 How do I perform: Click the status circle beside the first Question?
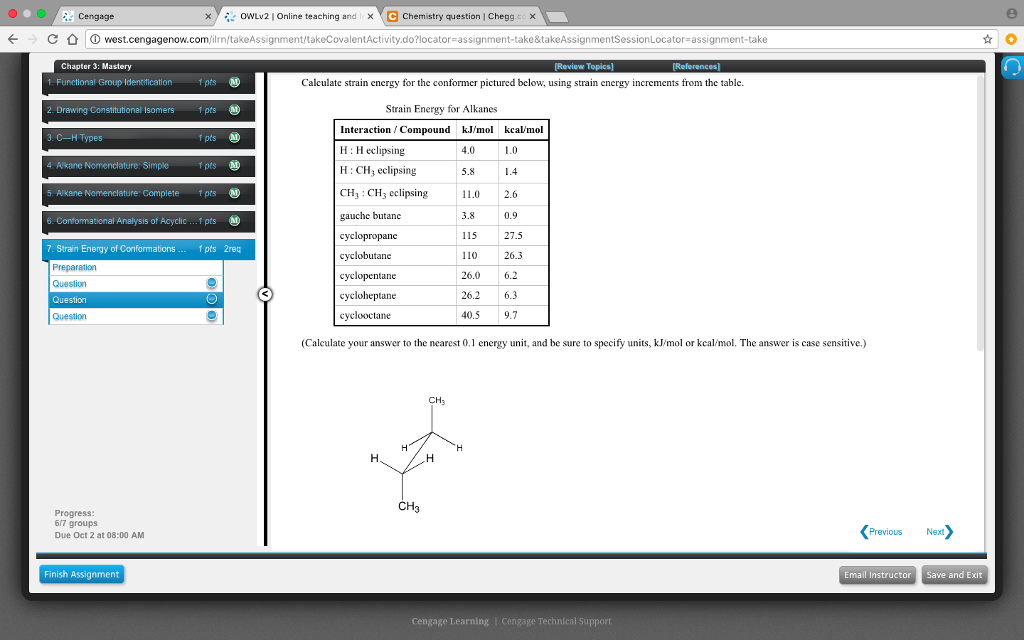click(x=210, y=283)
